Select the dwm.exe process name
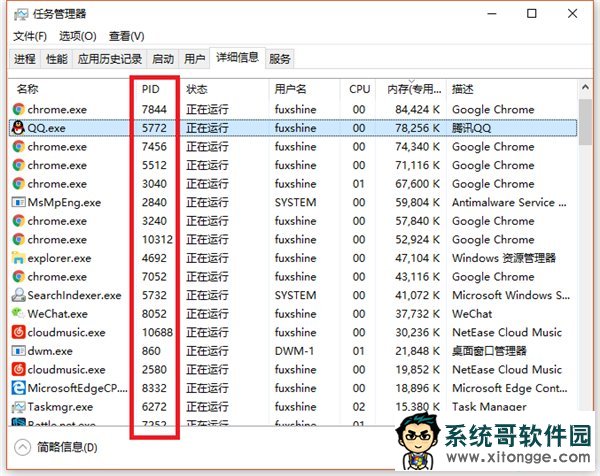Screen dimensions: 600x476 coord(50,351)
